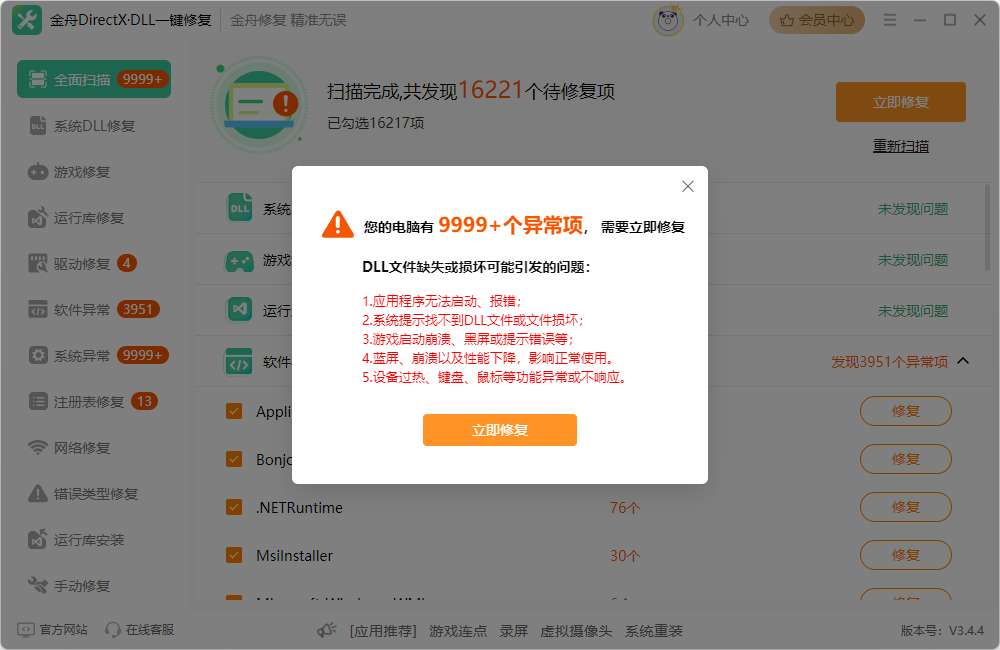Screen dimensions: 1000x650
Task: Open the 会员中心 membership center
Action: click(x=817, y=19)
